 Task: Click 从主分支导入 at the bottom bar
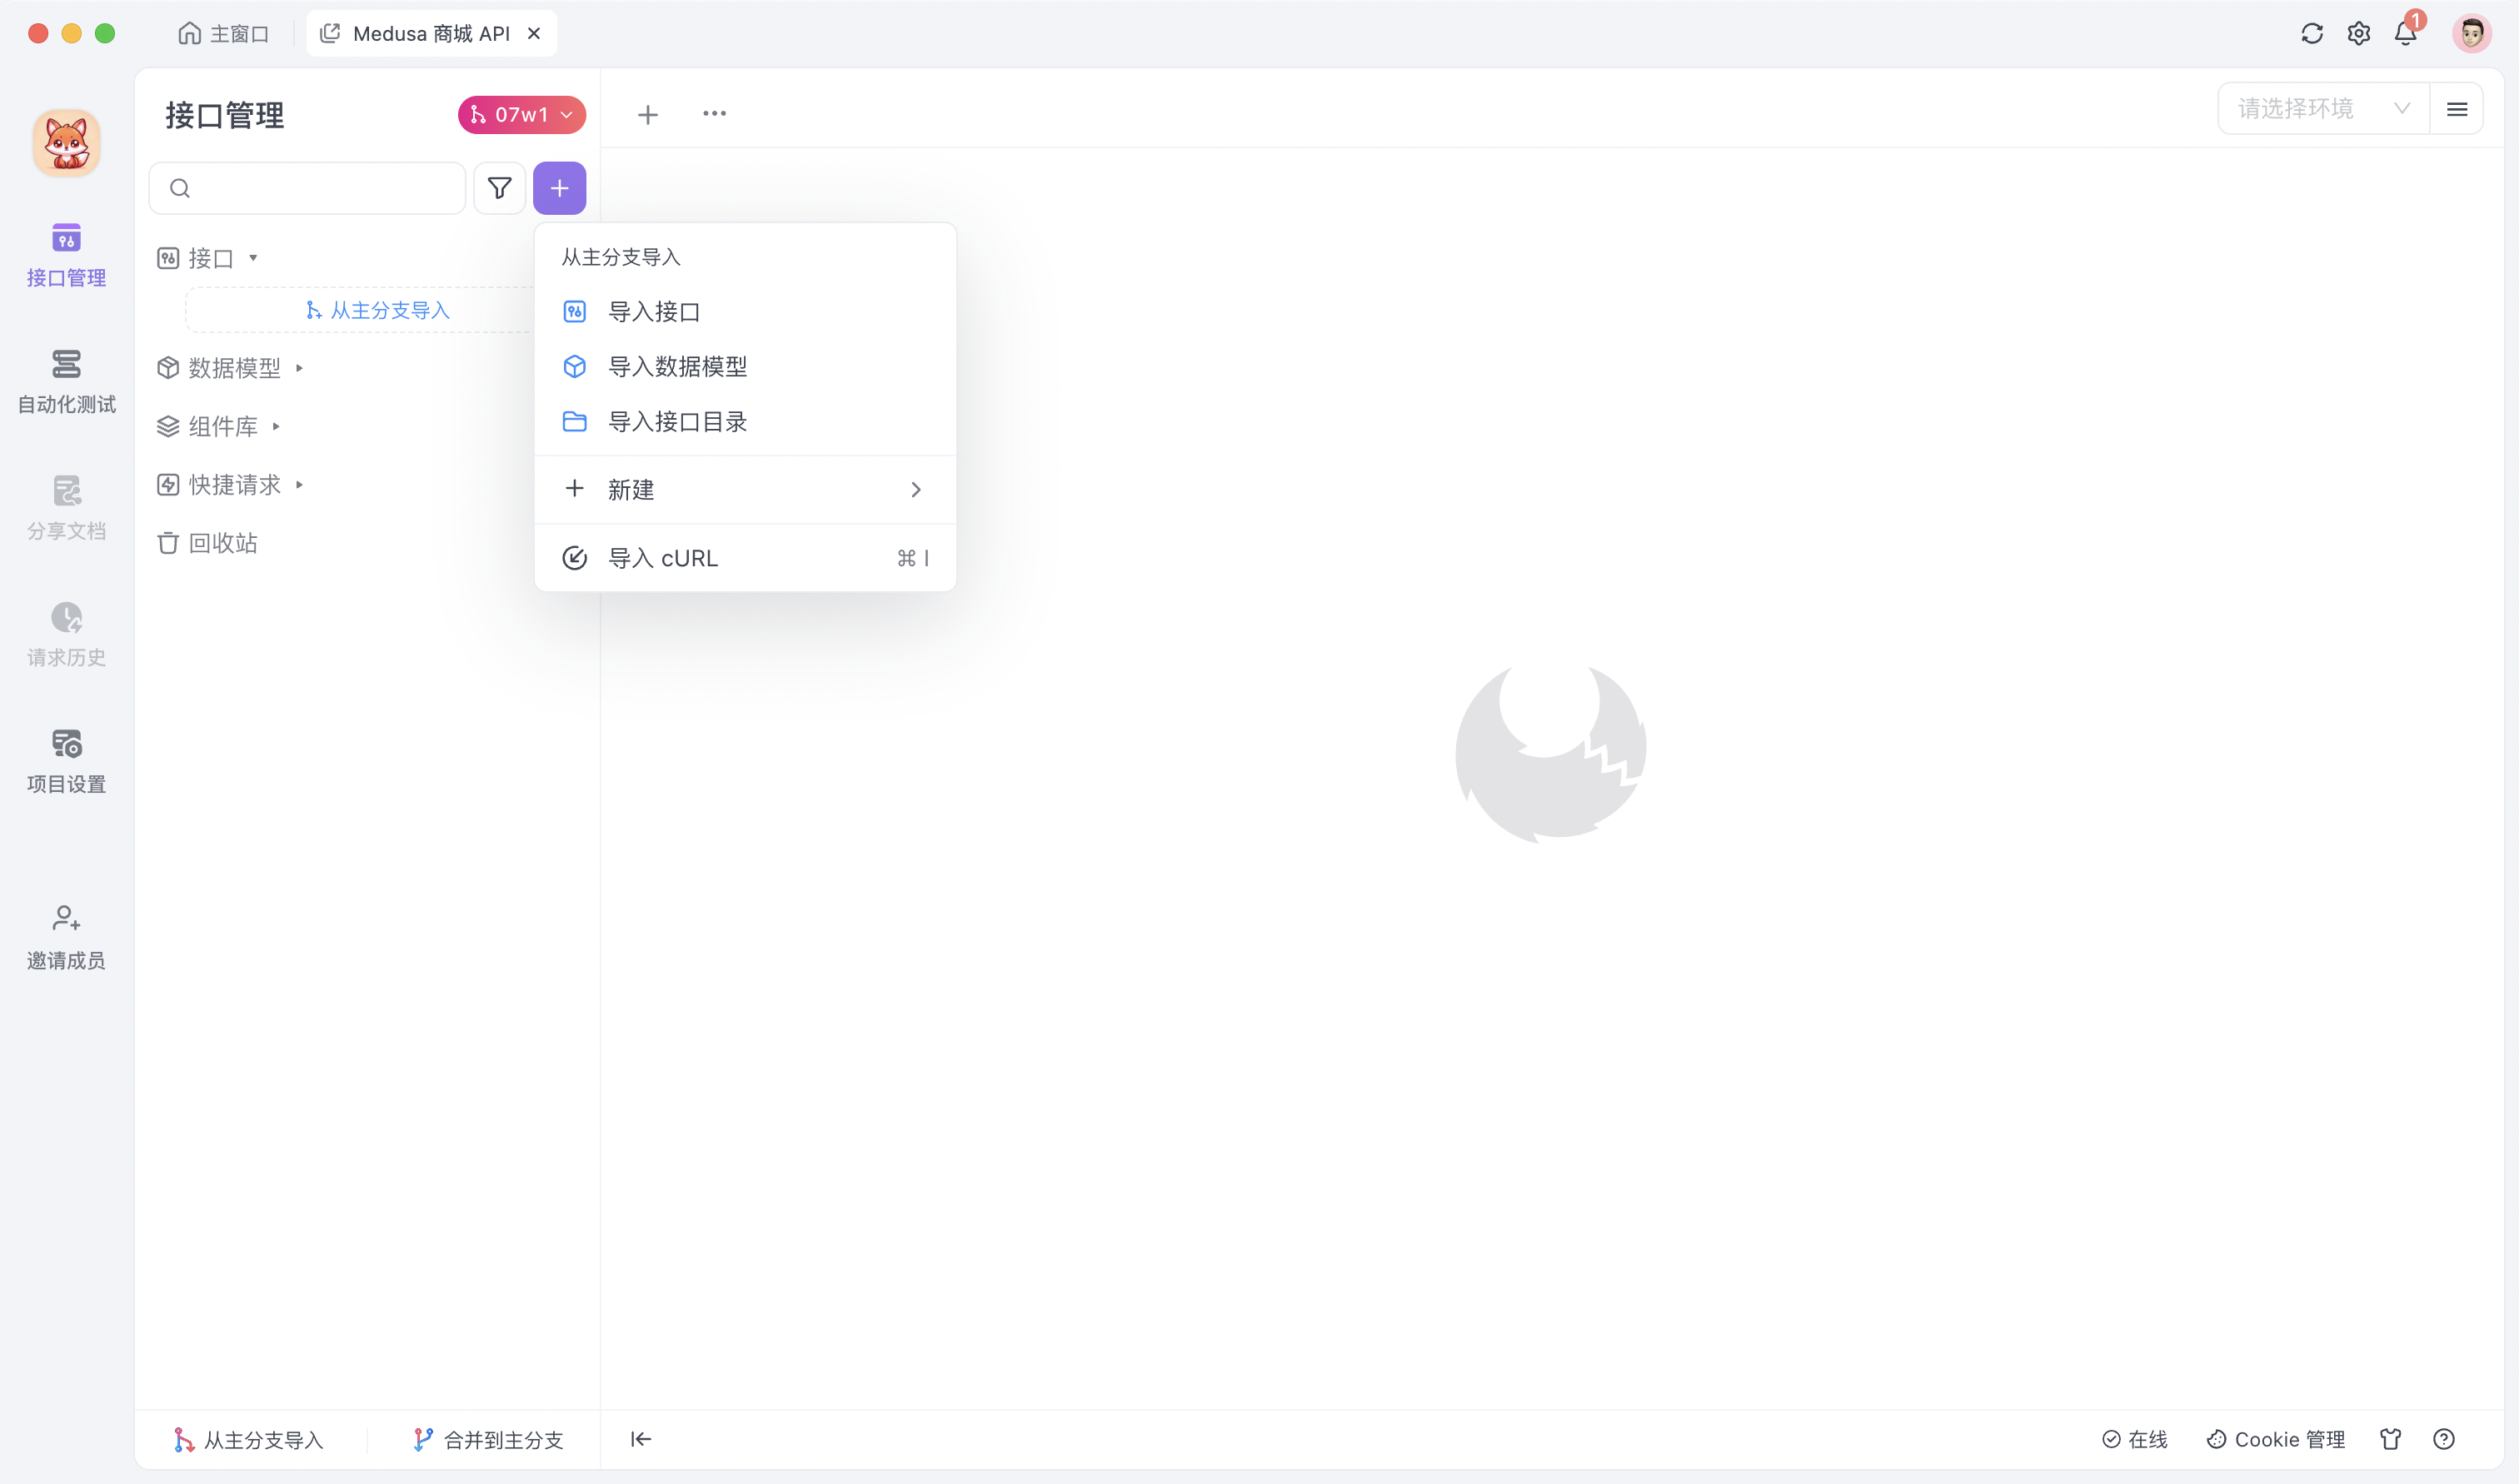click(x=249, y=1439)
